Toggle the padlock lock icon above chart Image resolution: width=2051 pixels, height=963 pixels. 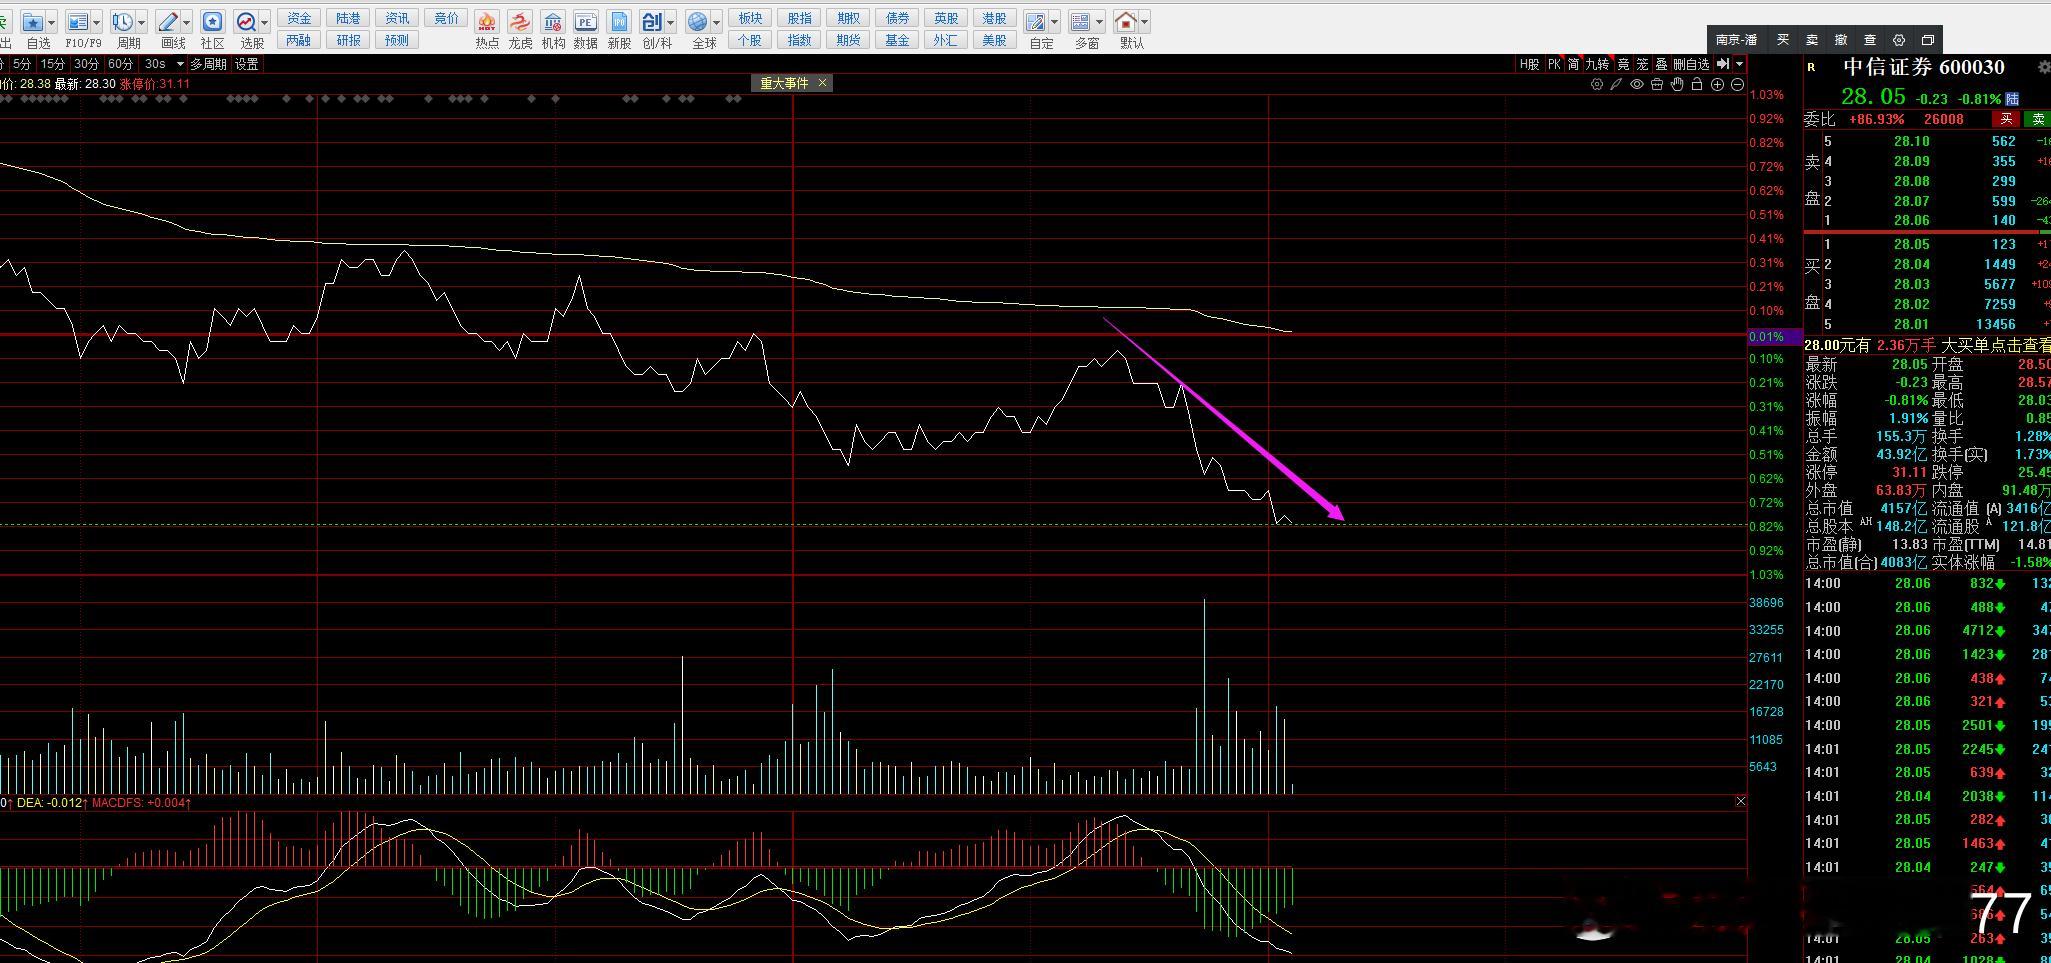click(x=1697, y=84)
